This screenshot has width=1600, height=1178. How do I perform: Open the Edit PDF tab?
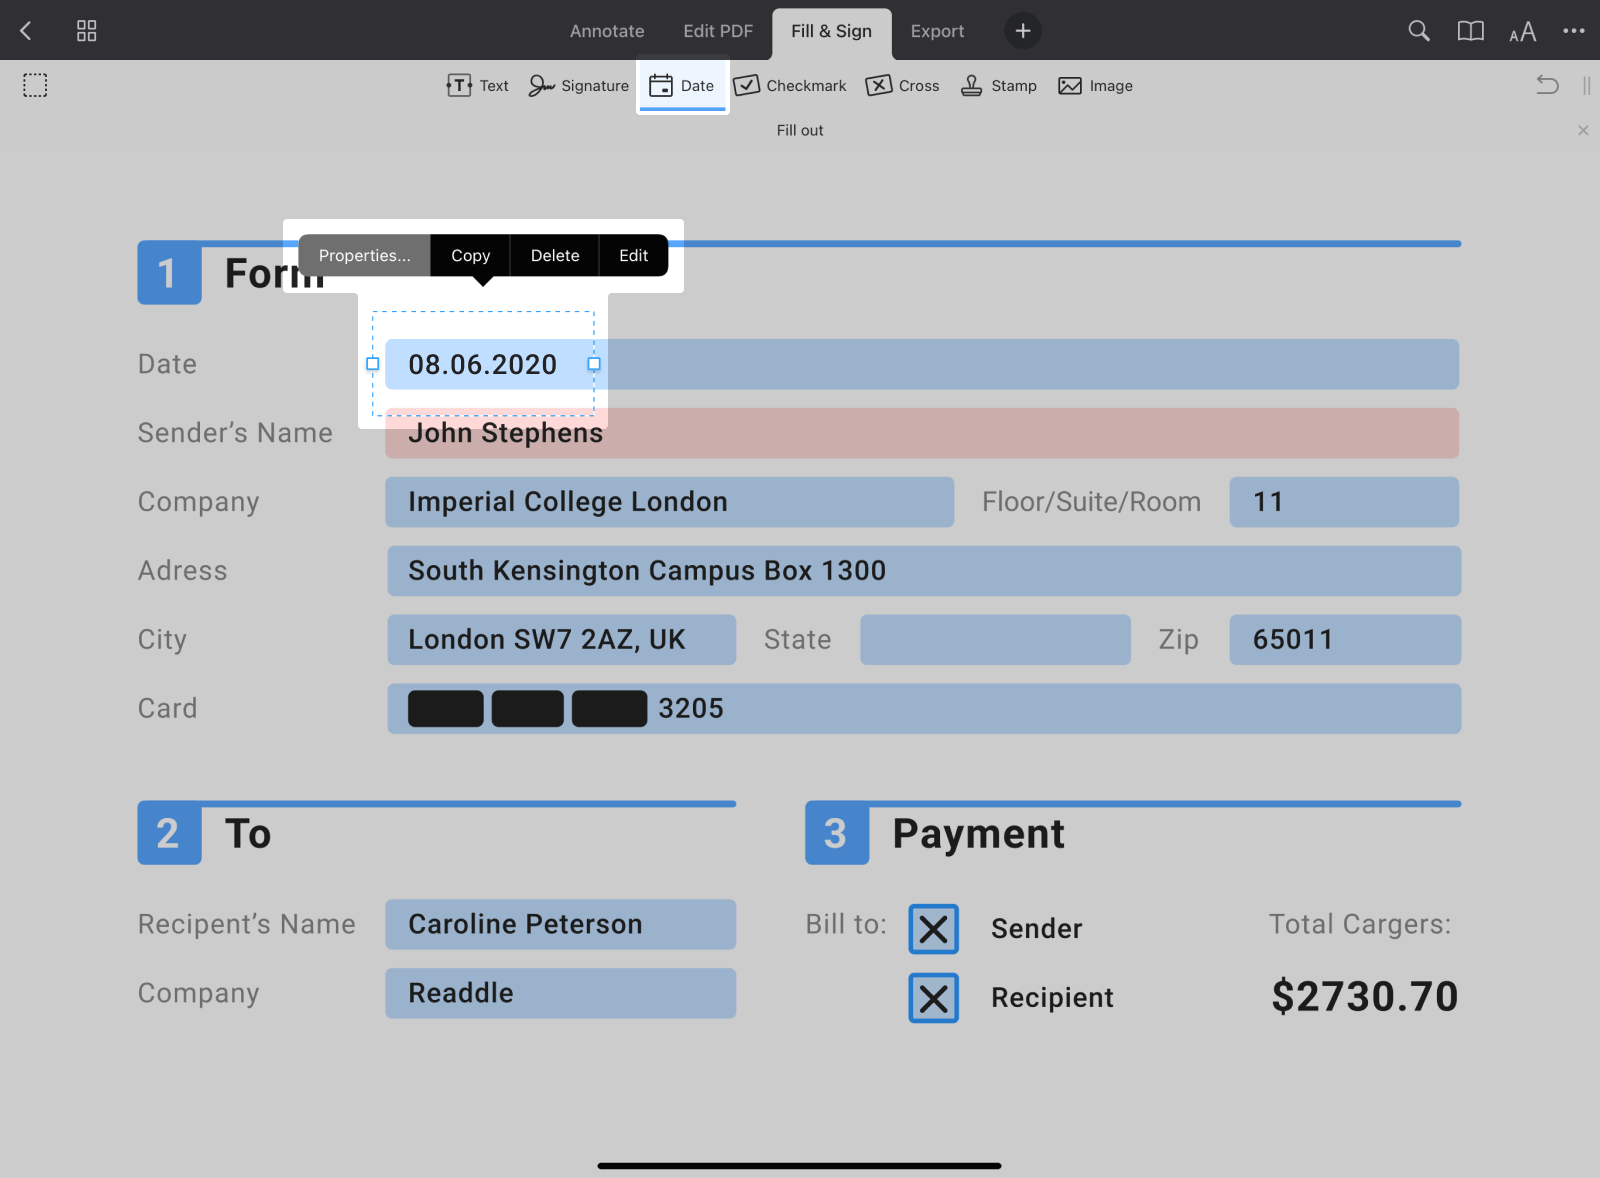pos(718,30)
